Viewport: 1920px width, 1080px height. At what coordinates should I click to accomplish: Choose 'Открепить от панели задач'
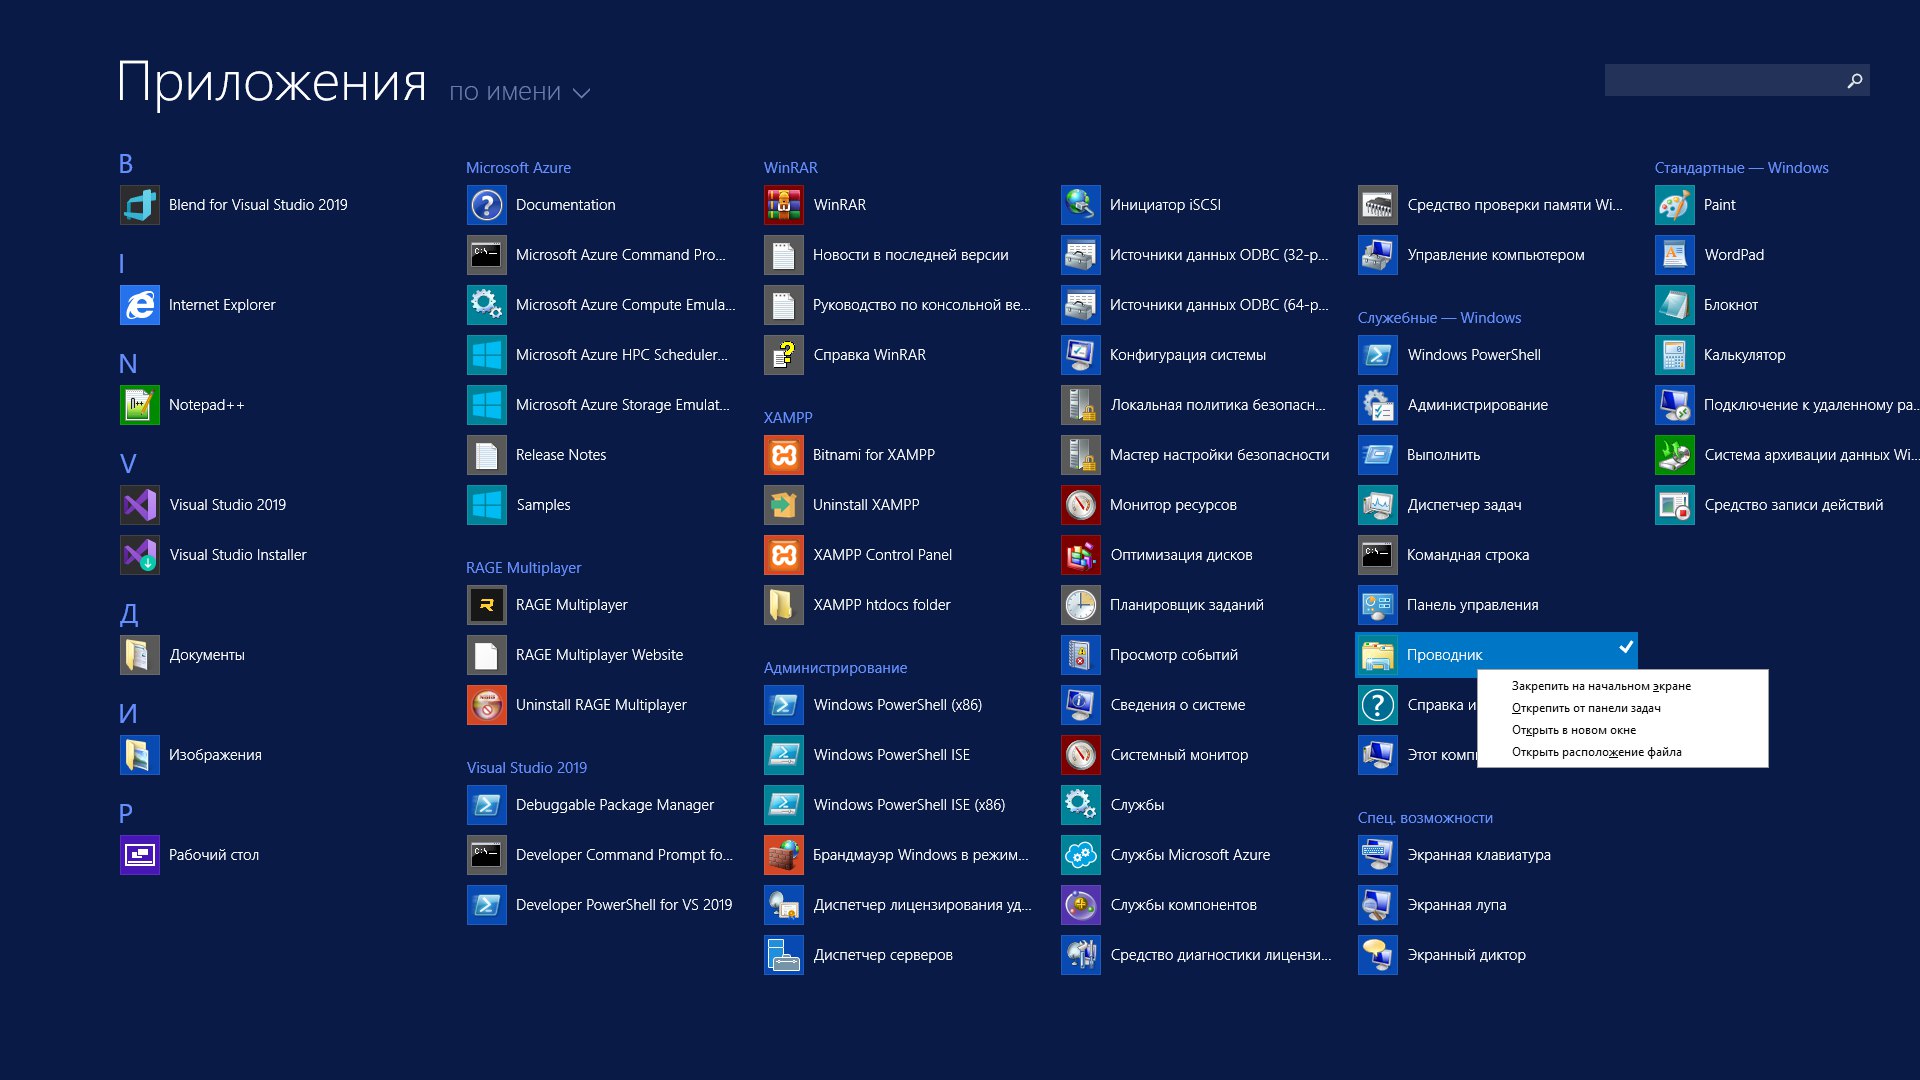click(x=1586, y=708)
